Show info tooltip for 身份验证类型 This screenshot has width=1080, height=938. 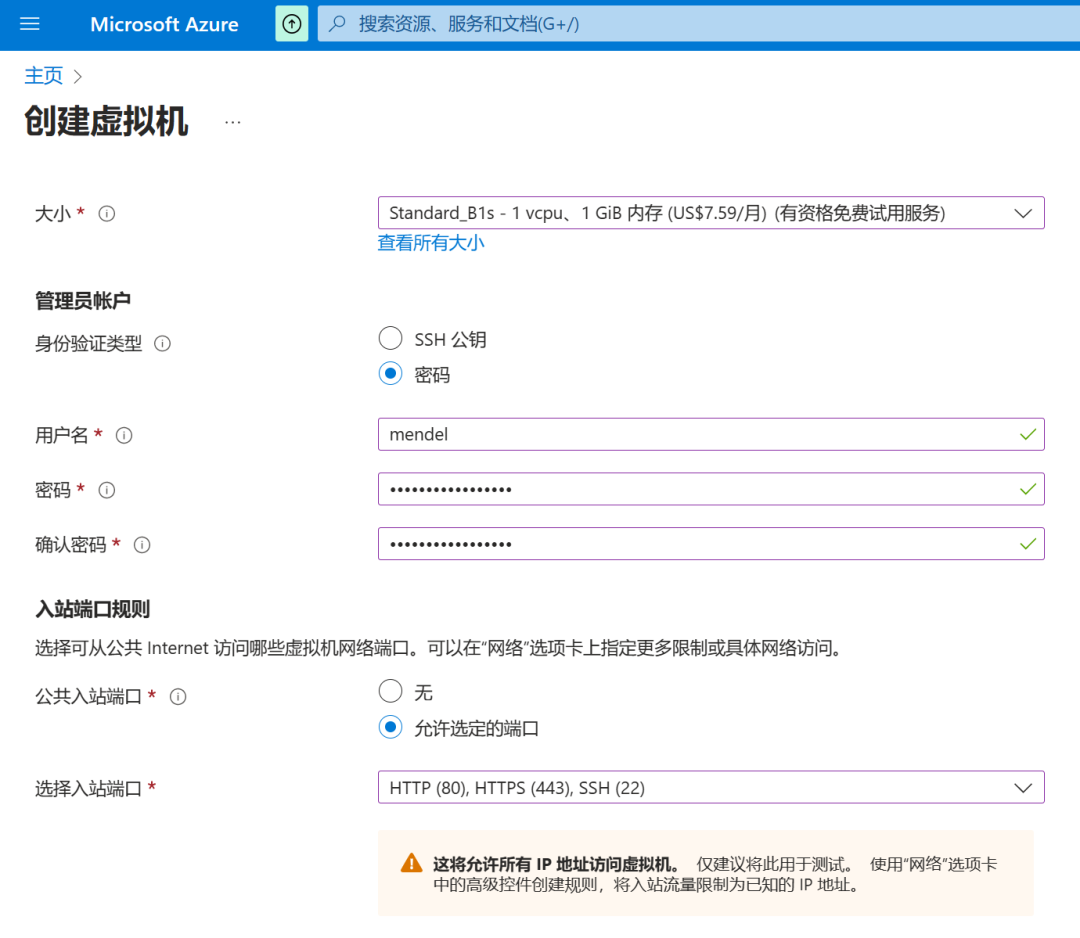[163, 343]
